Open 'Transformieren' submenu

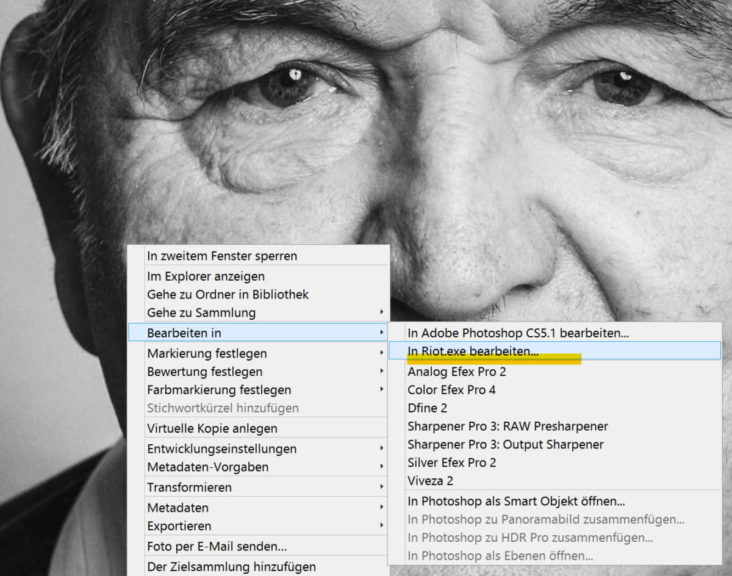tap(258, 487)
